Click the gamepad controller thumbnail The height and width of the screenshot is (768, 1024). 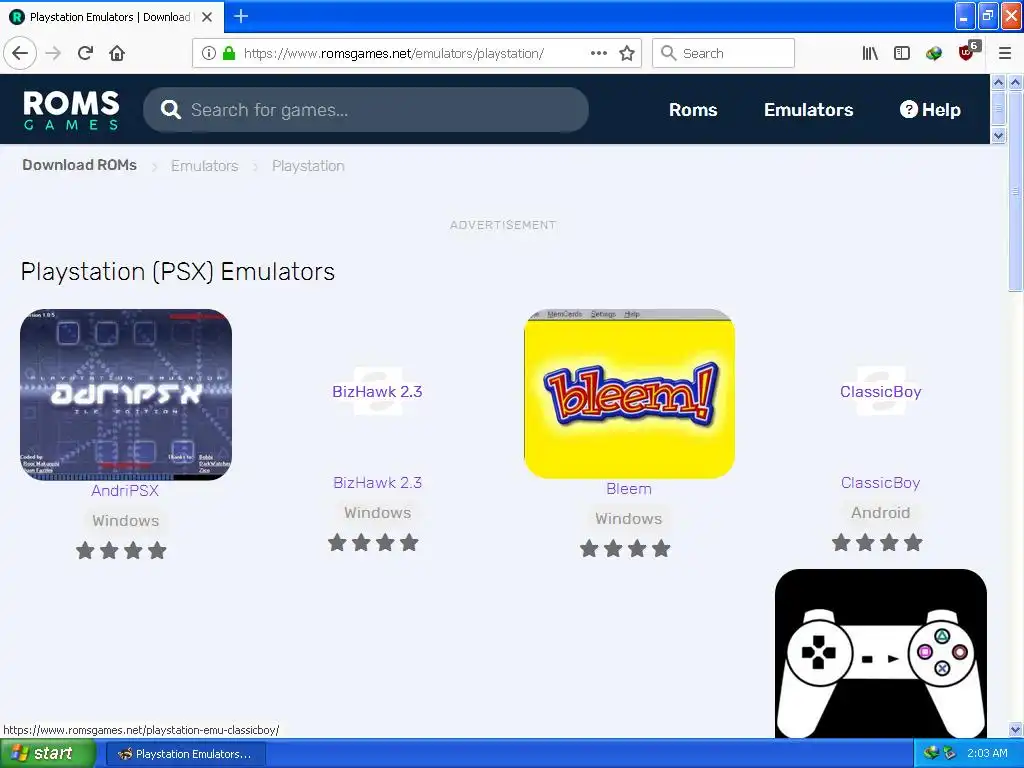point(881,654)
